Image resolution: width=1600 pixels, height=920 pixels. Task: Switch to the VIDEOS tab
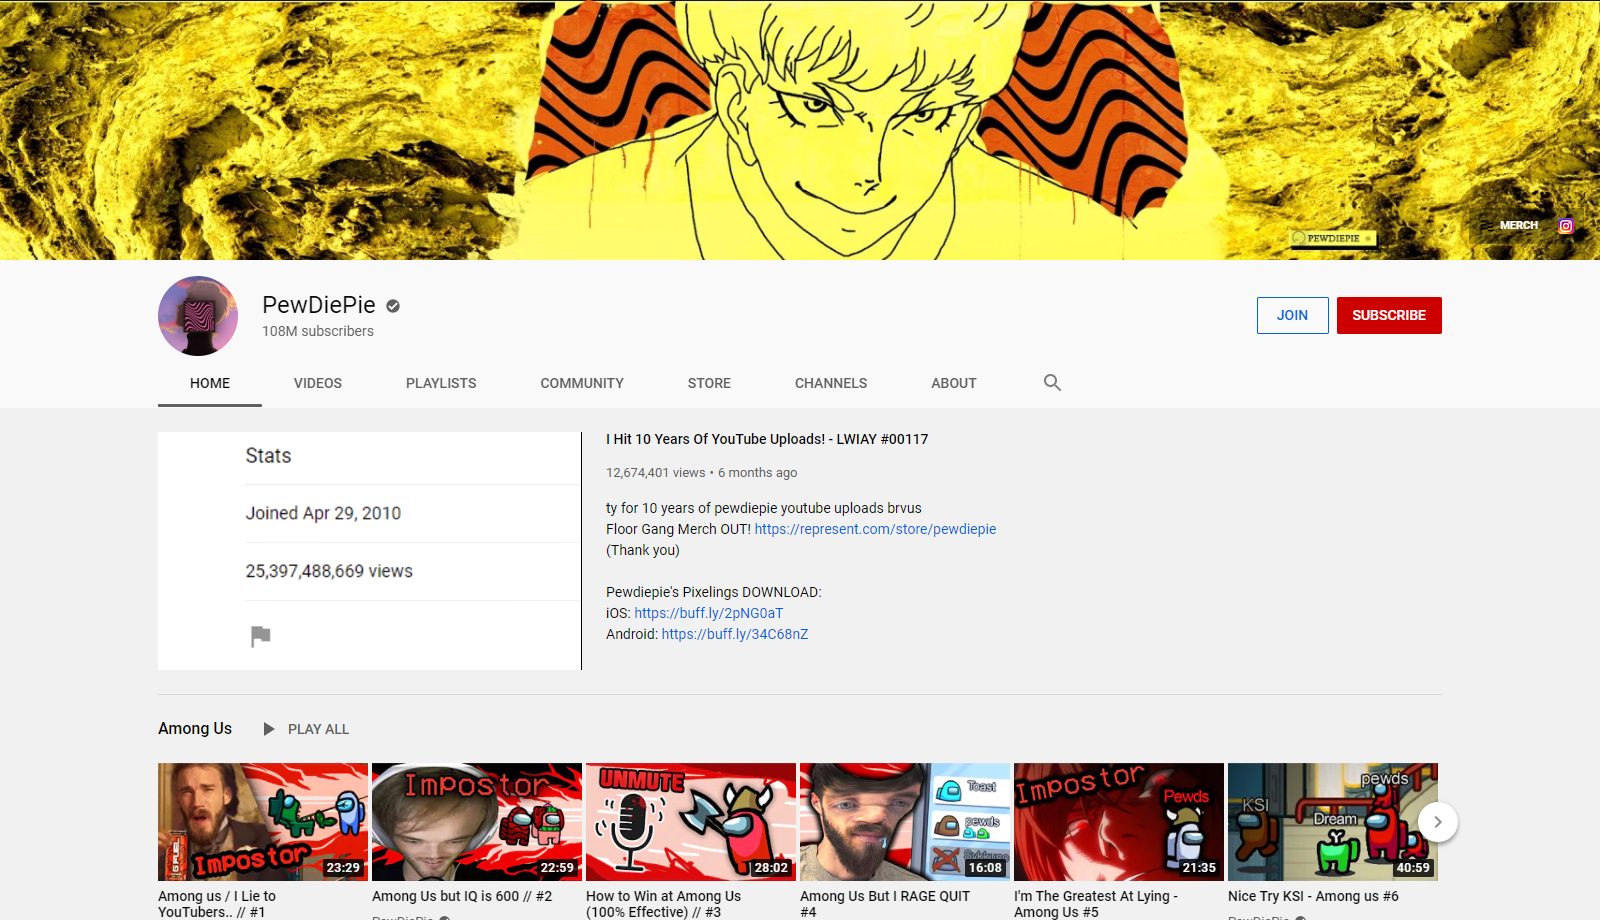pyautogui.click(x=318, y=383)
